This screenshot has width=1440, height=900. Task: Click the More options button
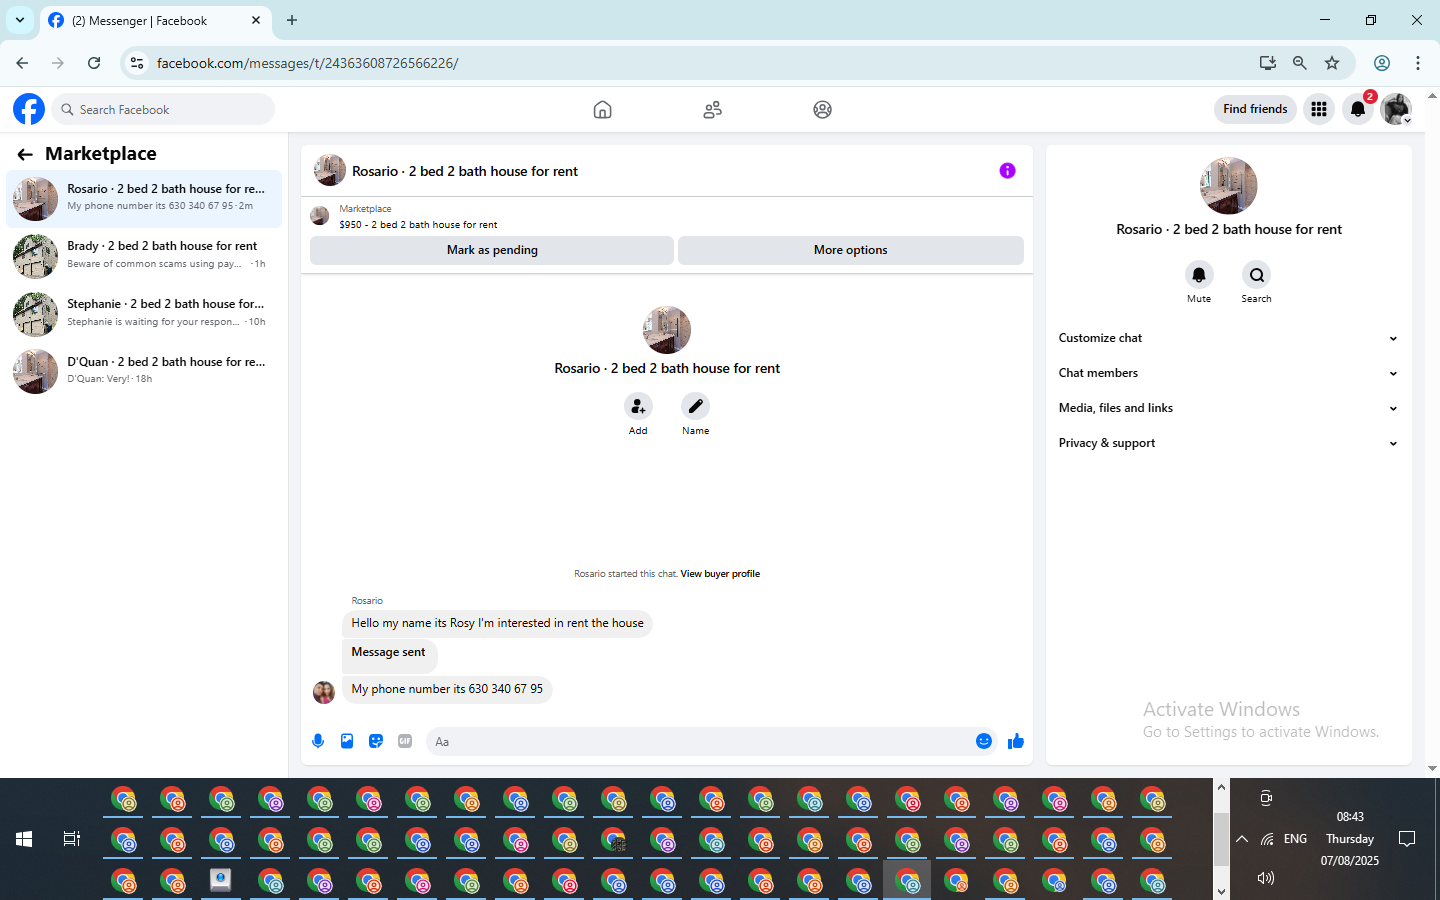point(851,250)
